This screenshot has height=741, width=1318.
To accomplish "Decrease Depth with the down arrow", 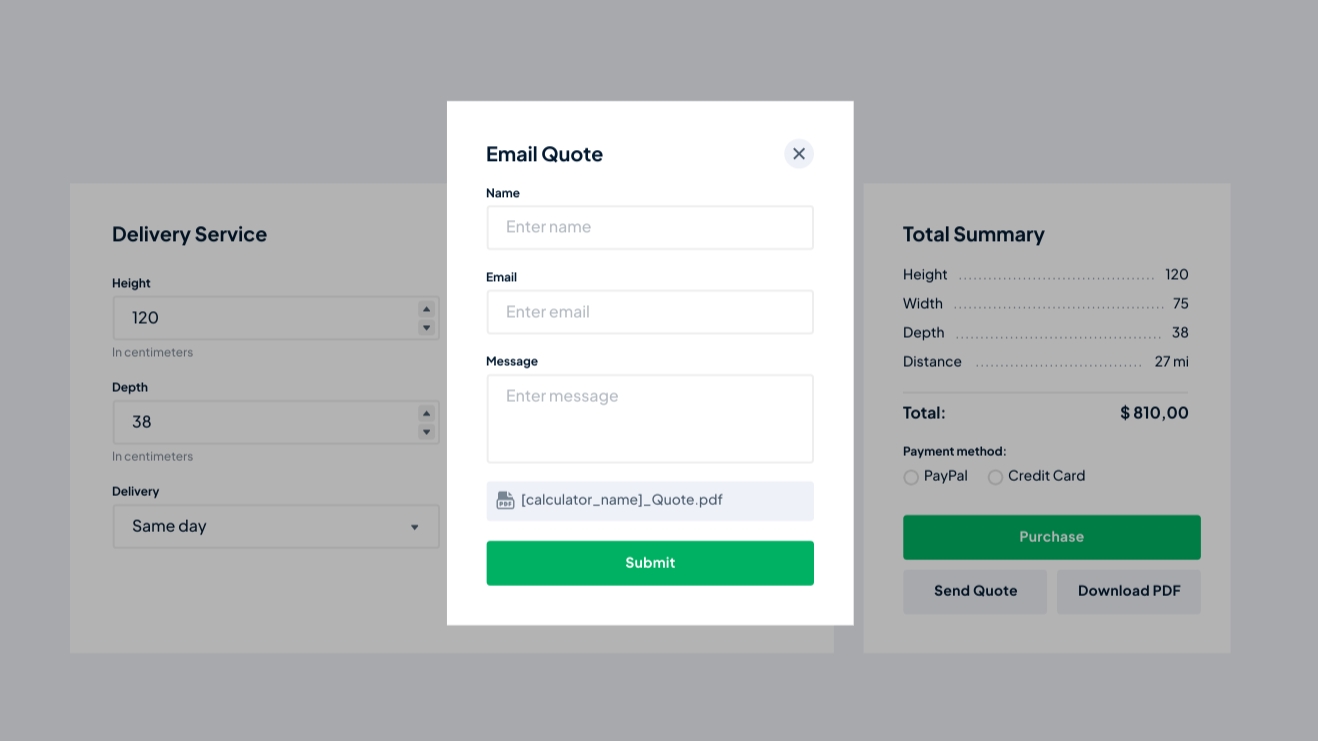I will 426,432.
